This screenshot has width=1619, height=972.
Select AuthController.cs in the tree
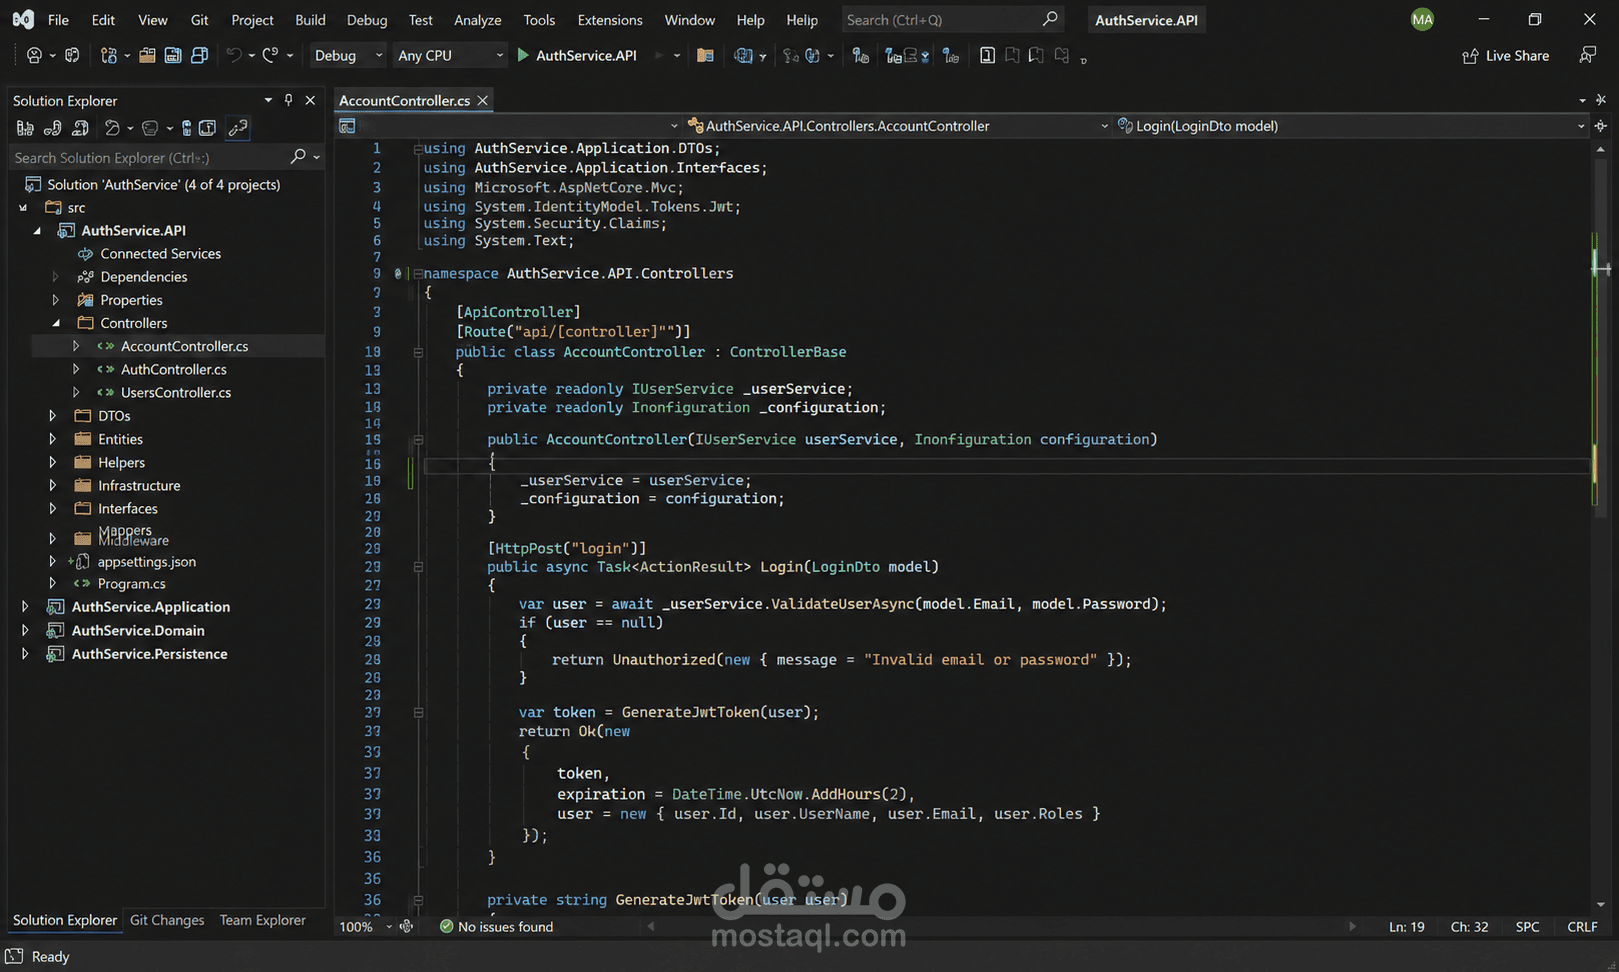tap(174, 369)
